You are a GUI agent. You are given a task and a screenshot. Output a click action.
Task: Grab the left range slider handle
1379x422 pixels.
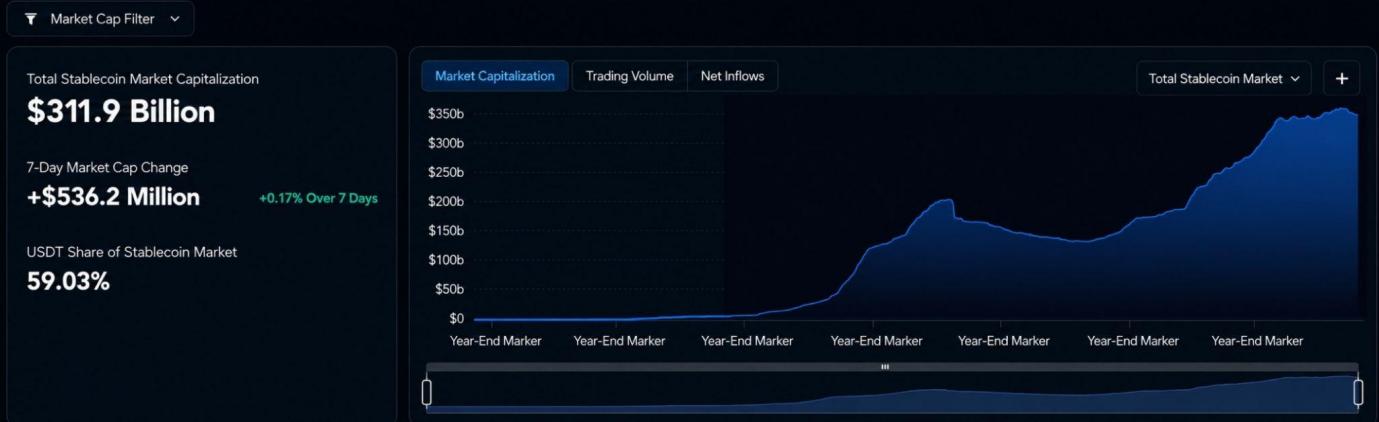[427, 392]
